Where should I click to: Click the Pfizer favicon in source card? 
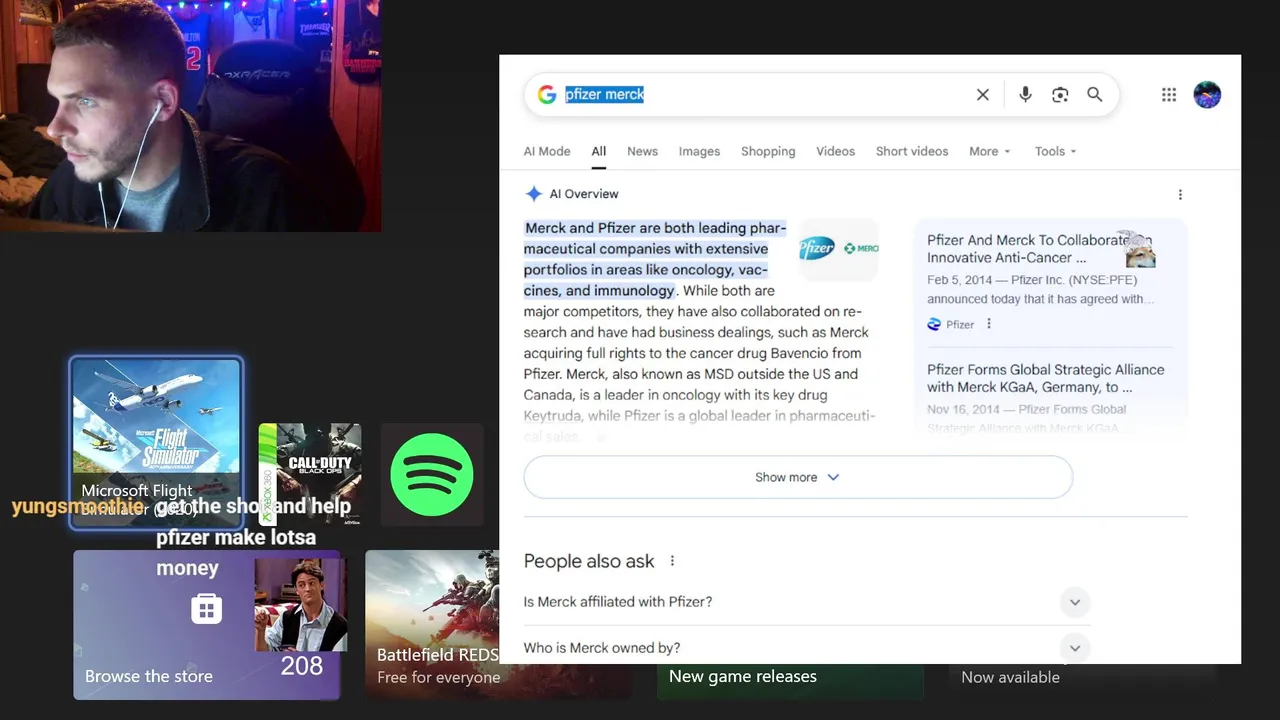tap(934, 324)
